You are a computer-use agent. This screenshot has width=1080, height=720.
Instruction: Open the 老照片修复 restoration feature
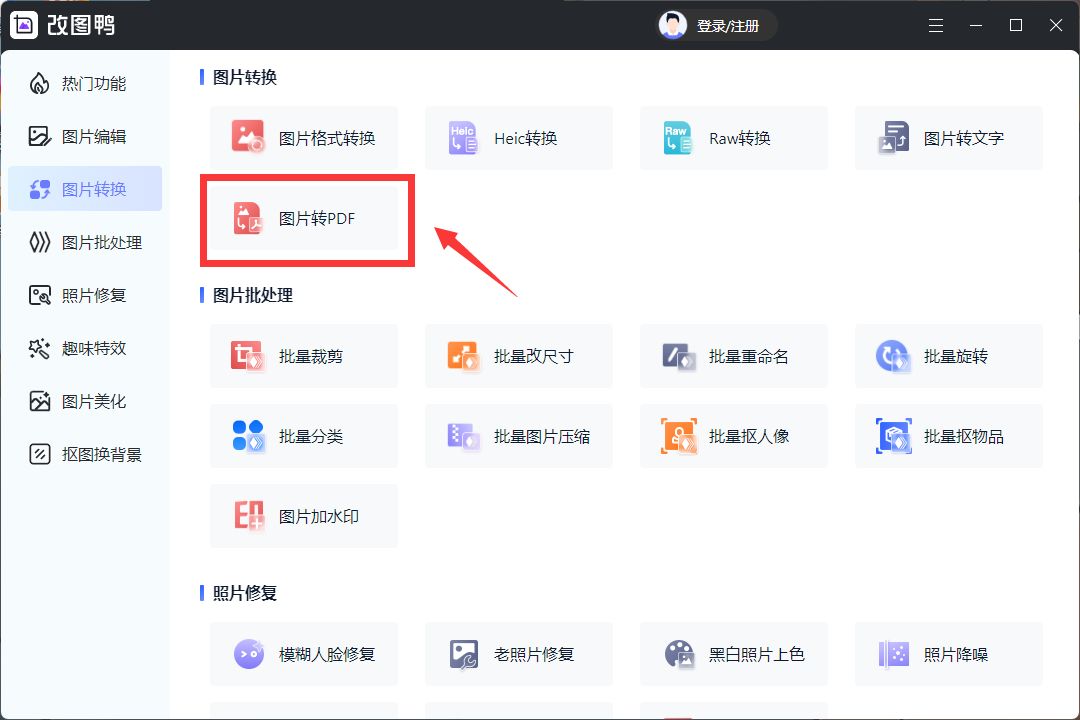[518, 654]
